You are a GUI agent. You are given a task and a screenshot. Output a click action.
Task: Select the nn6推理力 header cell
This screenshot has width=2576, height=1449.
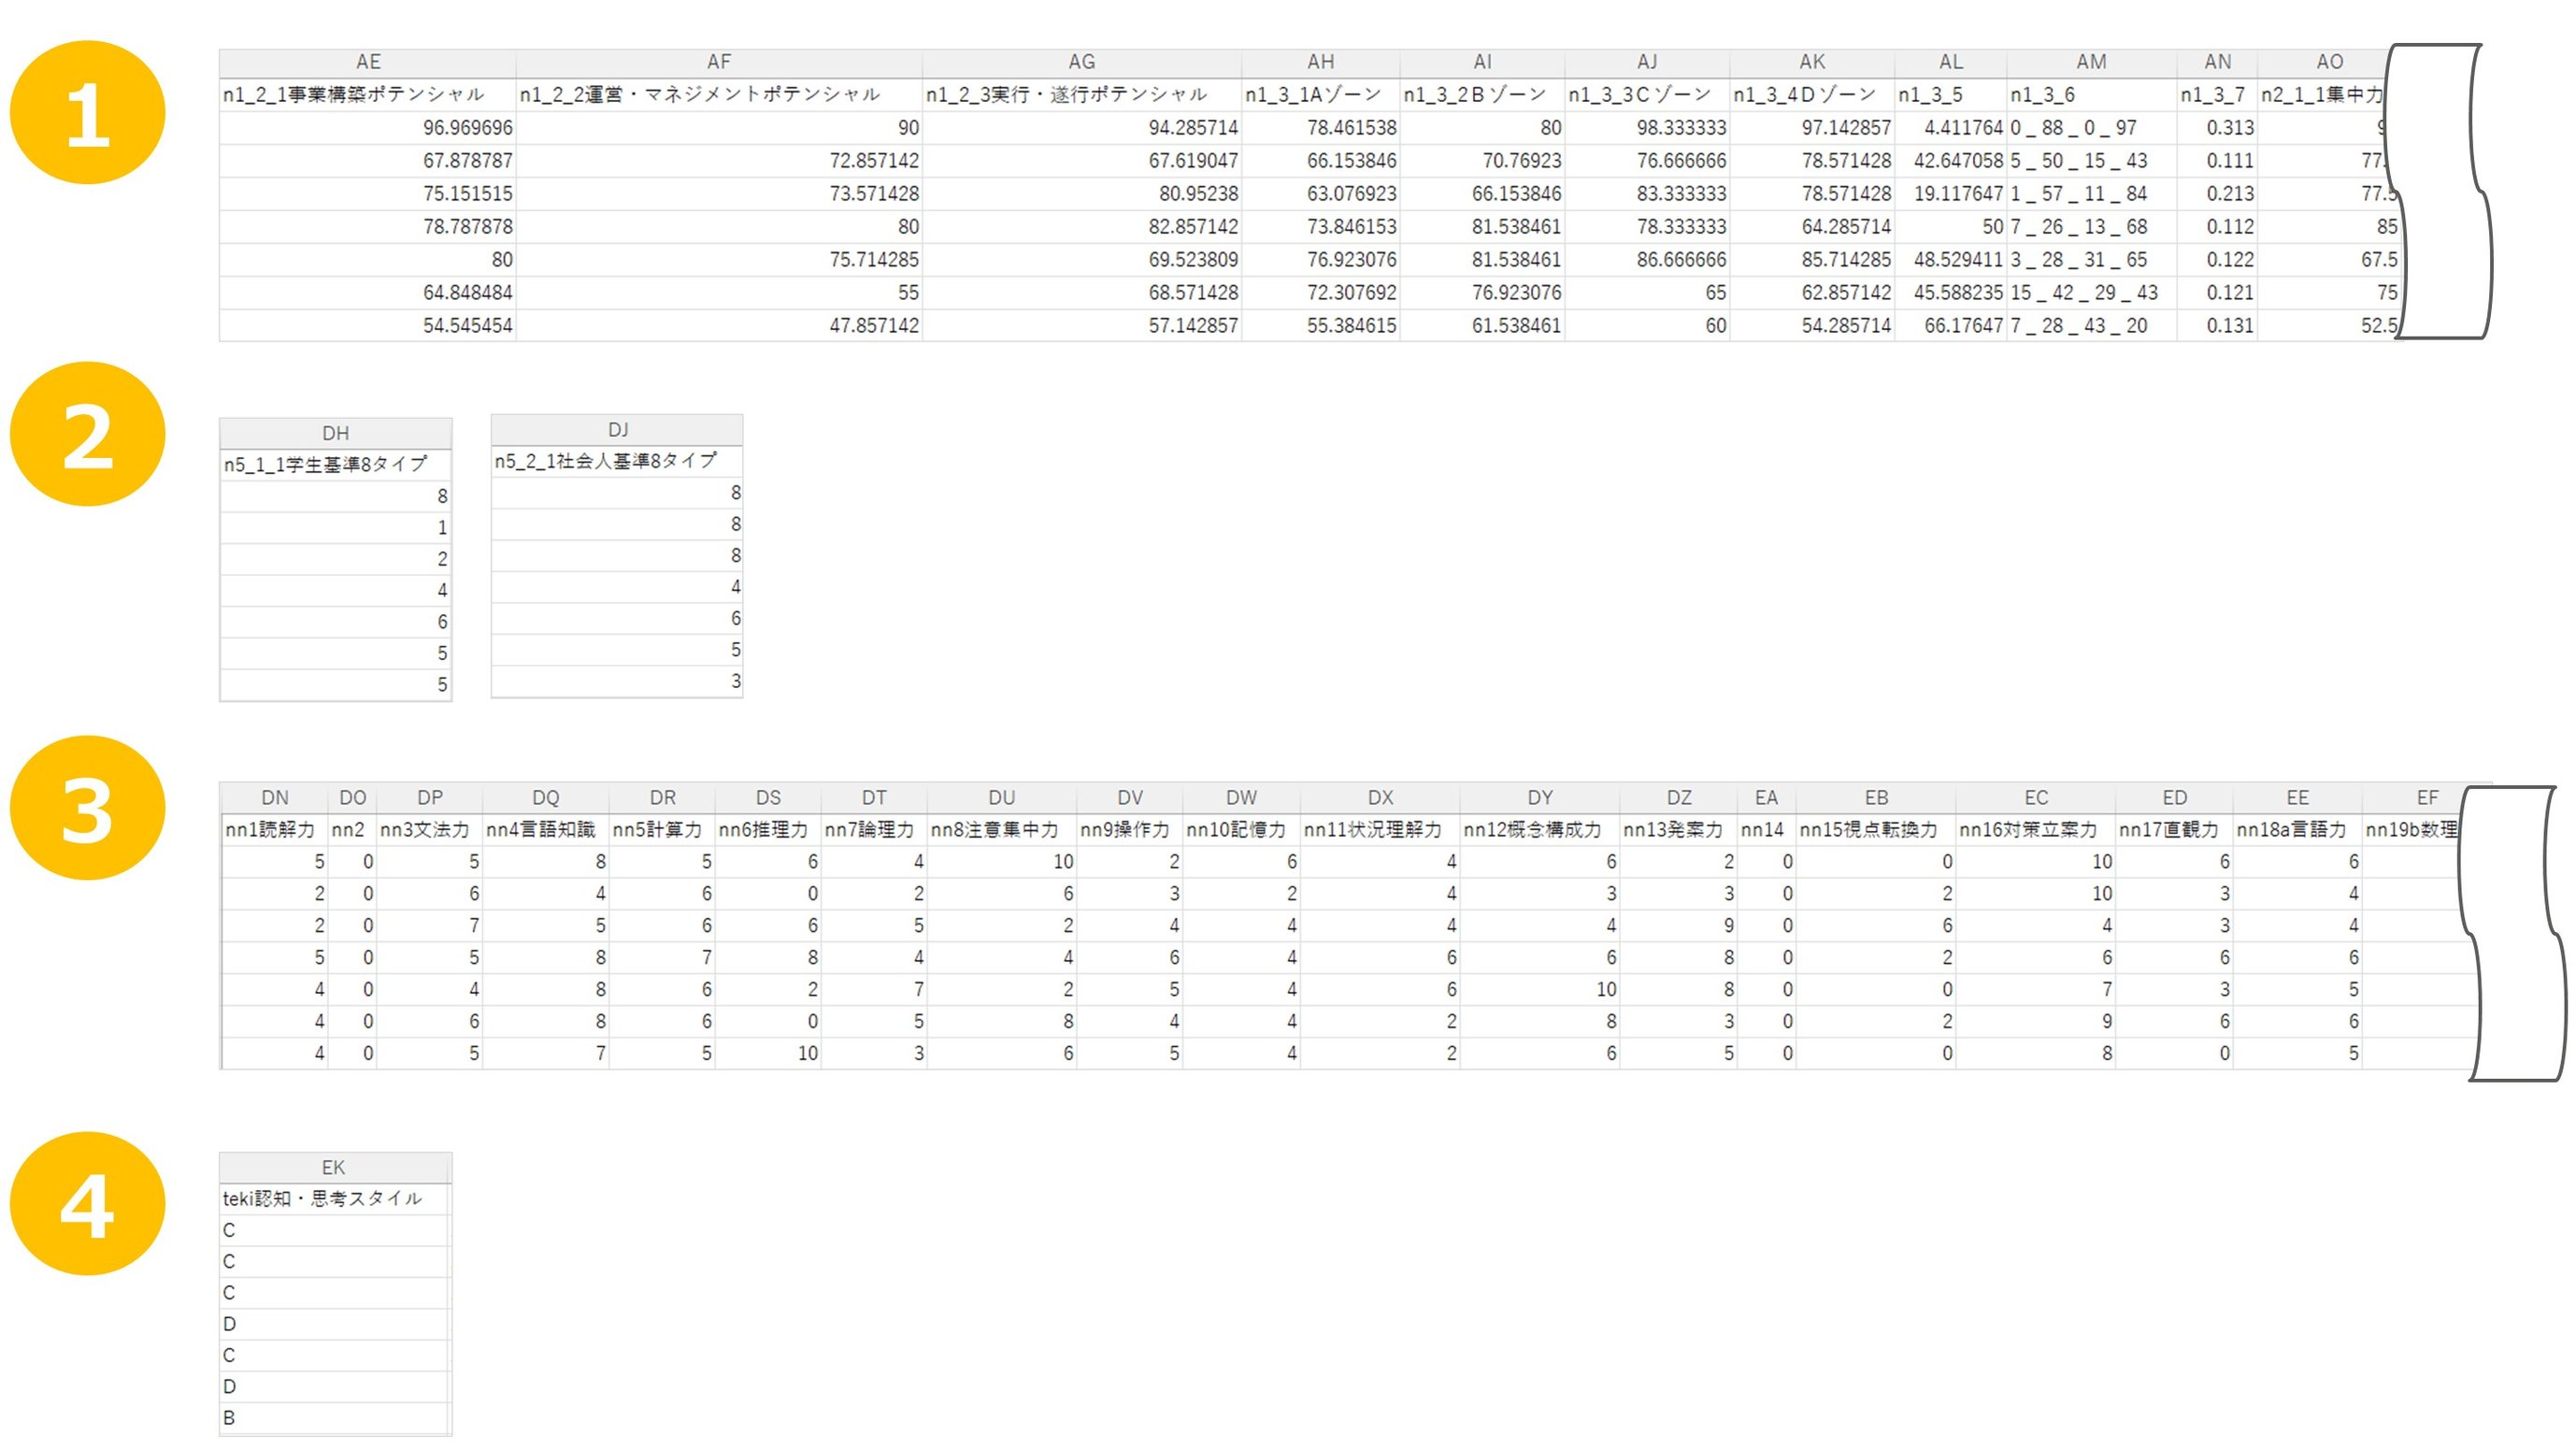[768, 830]
